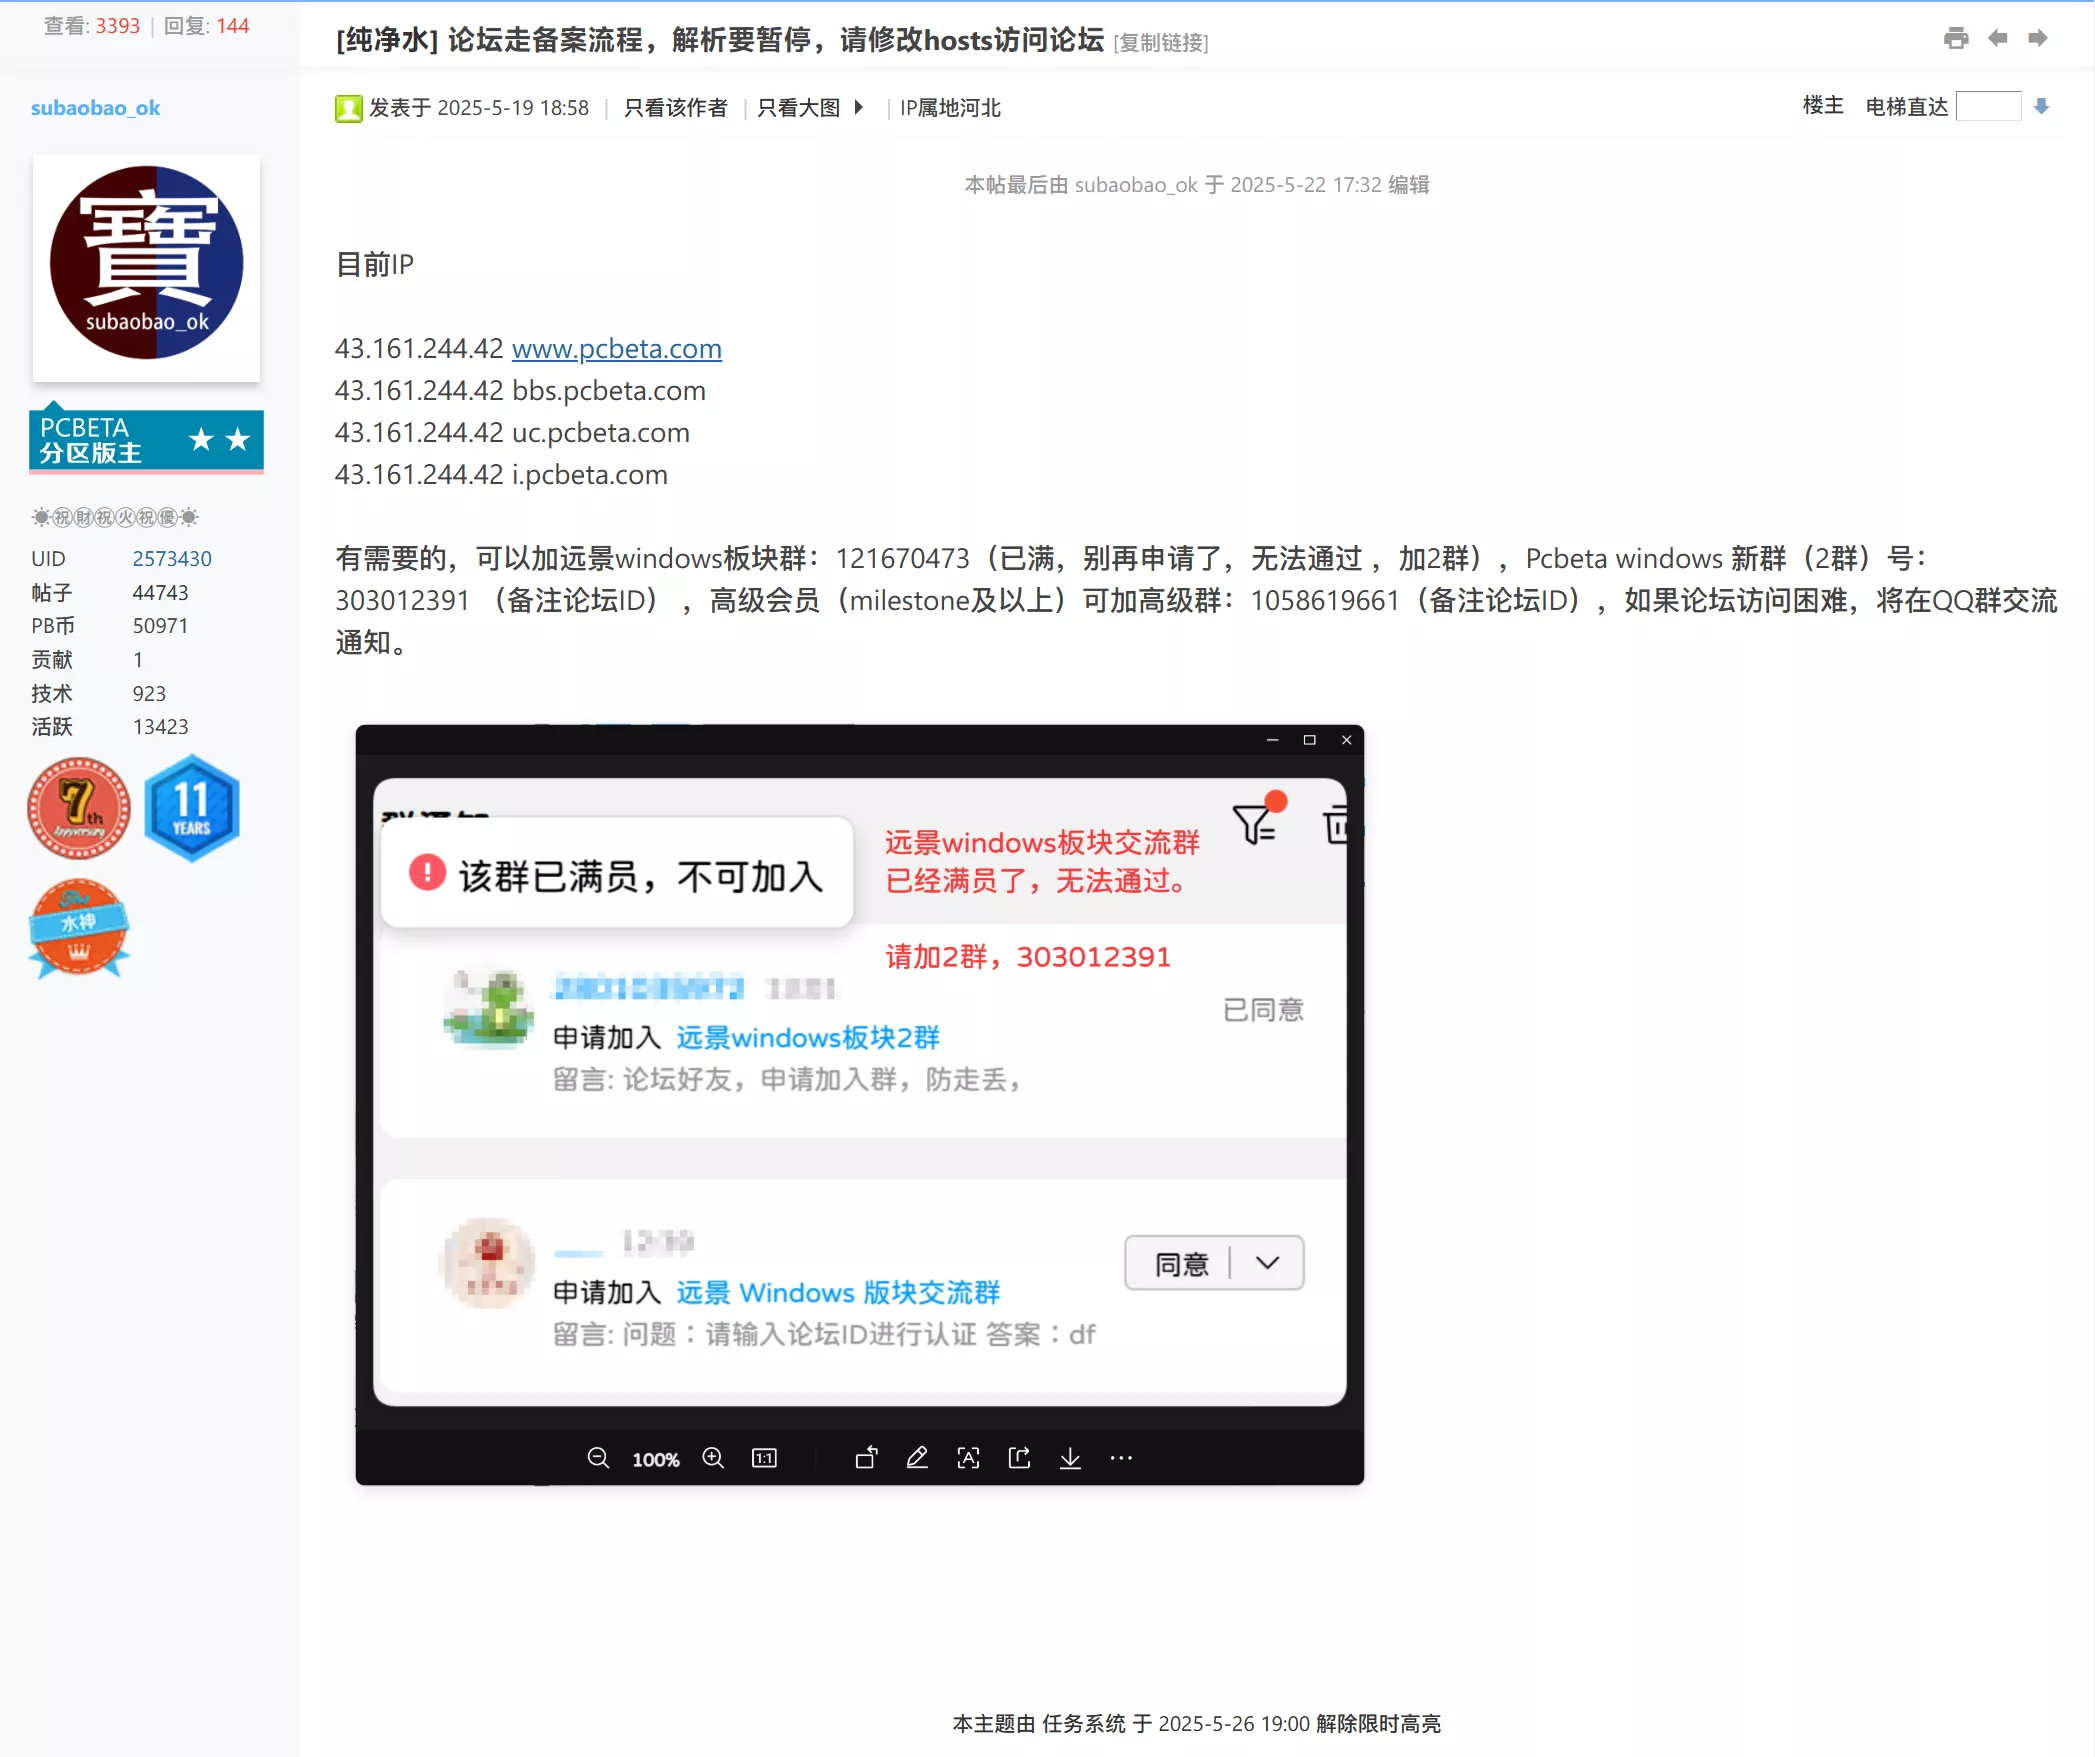The width and height of the screenshot is (2095, 1757).
Task: Click the 电梯直达 label
Action: coord(1907,107)
